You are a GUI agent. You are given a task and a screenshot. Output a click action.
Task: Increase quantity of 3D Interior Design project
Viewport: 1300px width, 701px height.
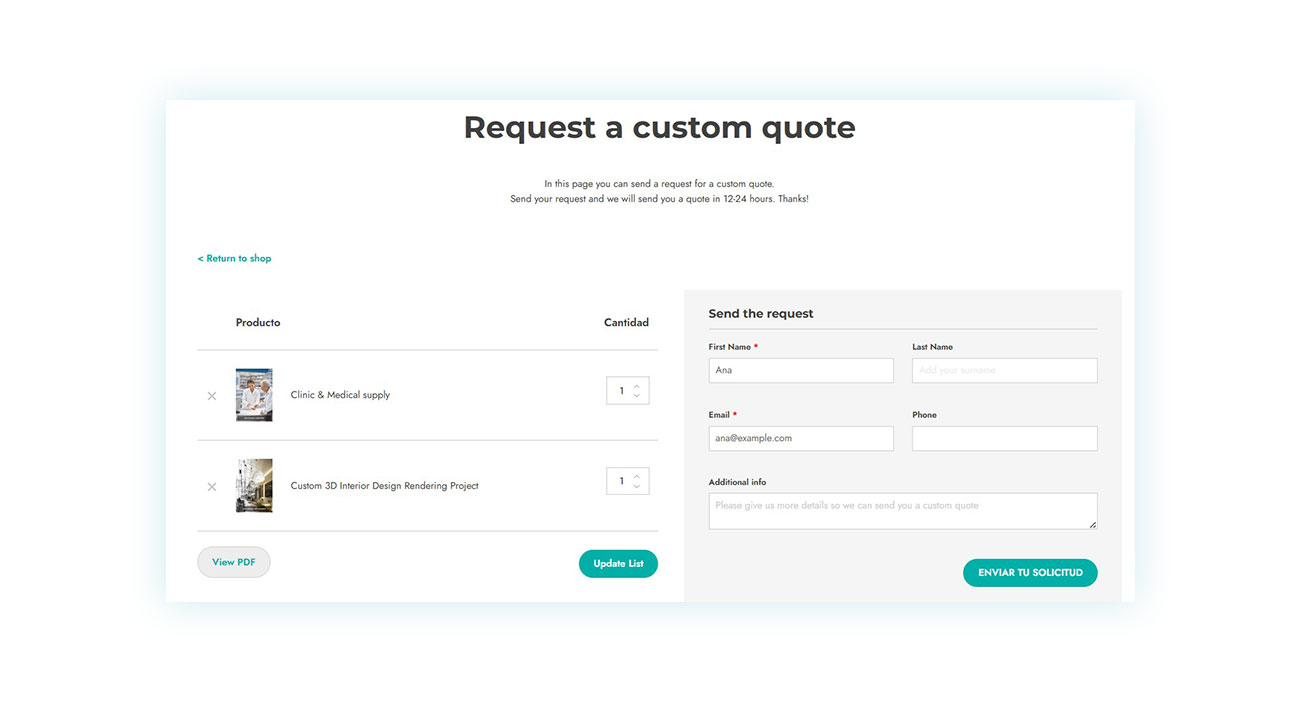637,476
